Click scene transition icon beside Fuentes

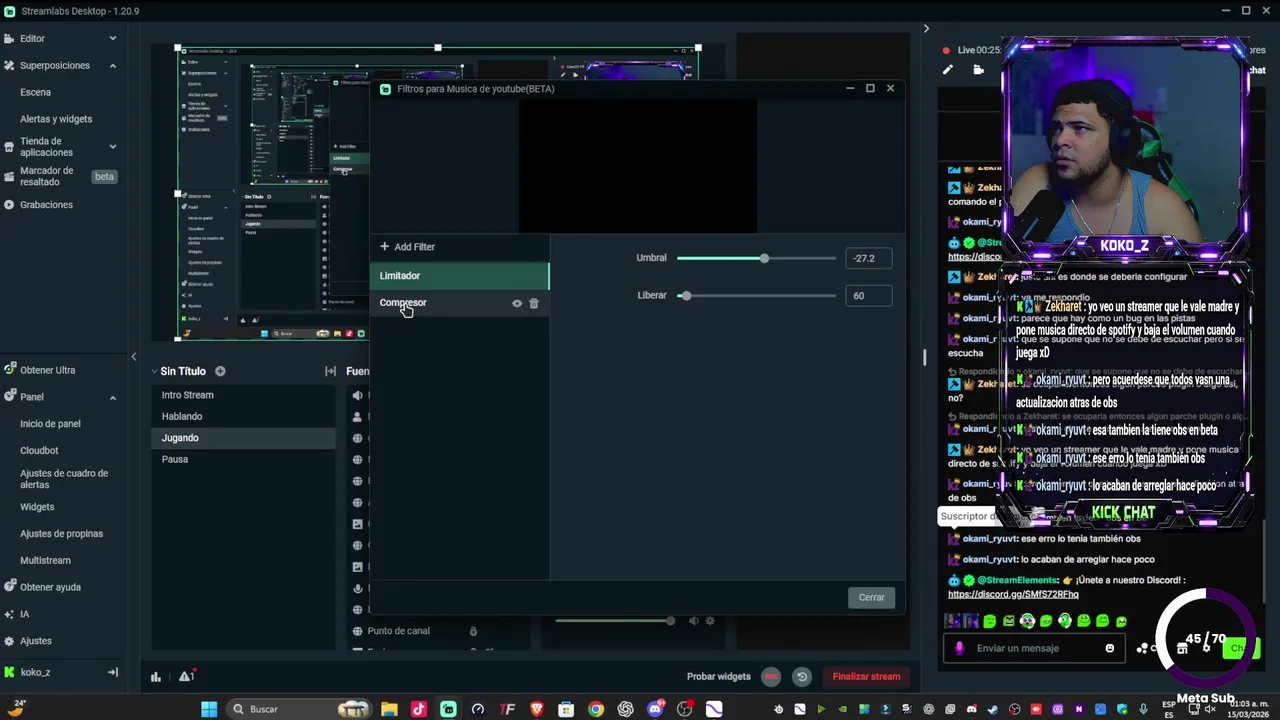(330, 371)
